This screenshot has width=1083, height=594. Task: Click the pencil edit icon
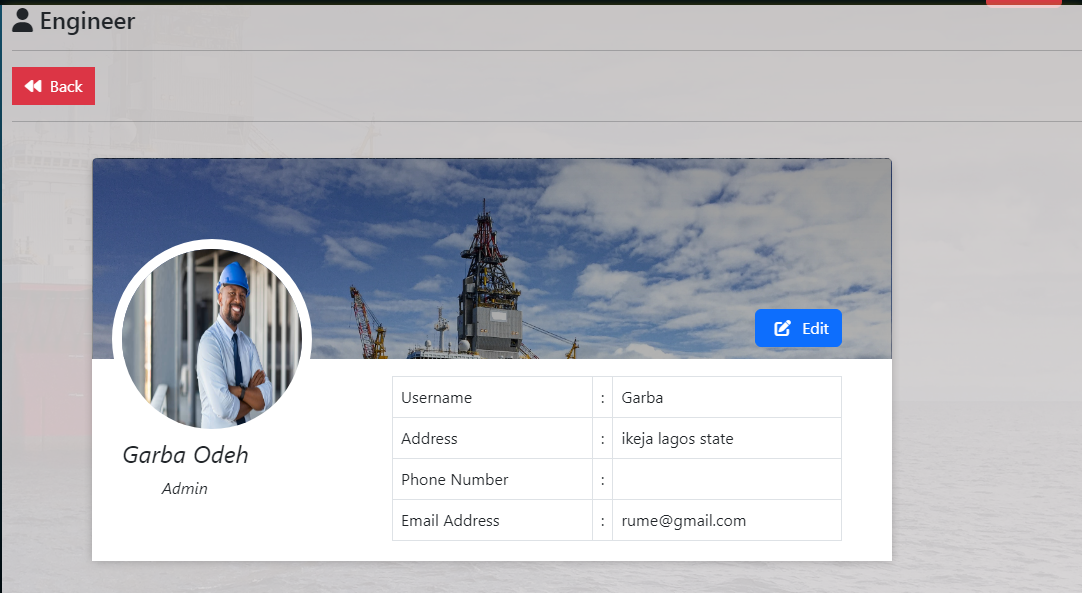pos(782,328)
